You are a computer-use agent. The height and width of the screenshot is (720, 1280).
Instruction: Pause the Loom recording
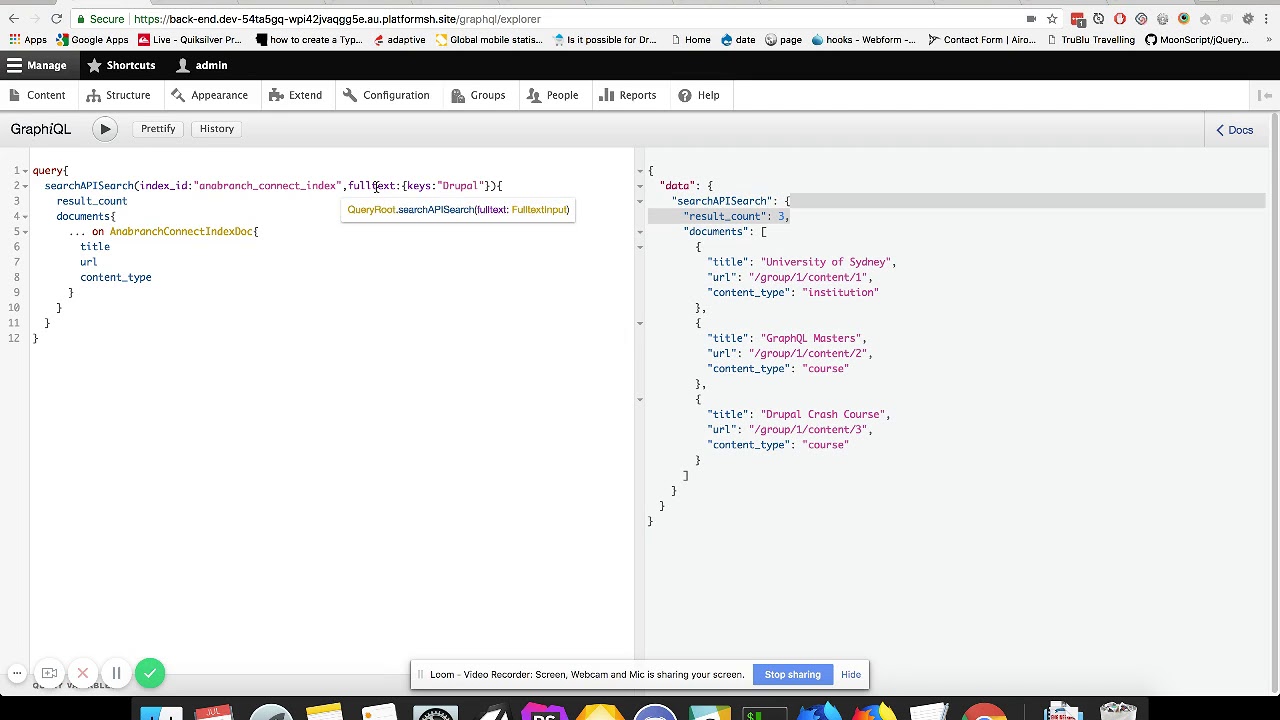click(x=116, y=673)
